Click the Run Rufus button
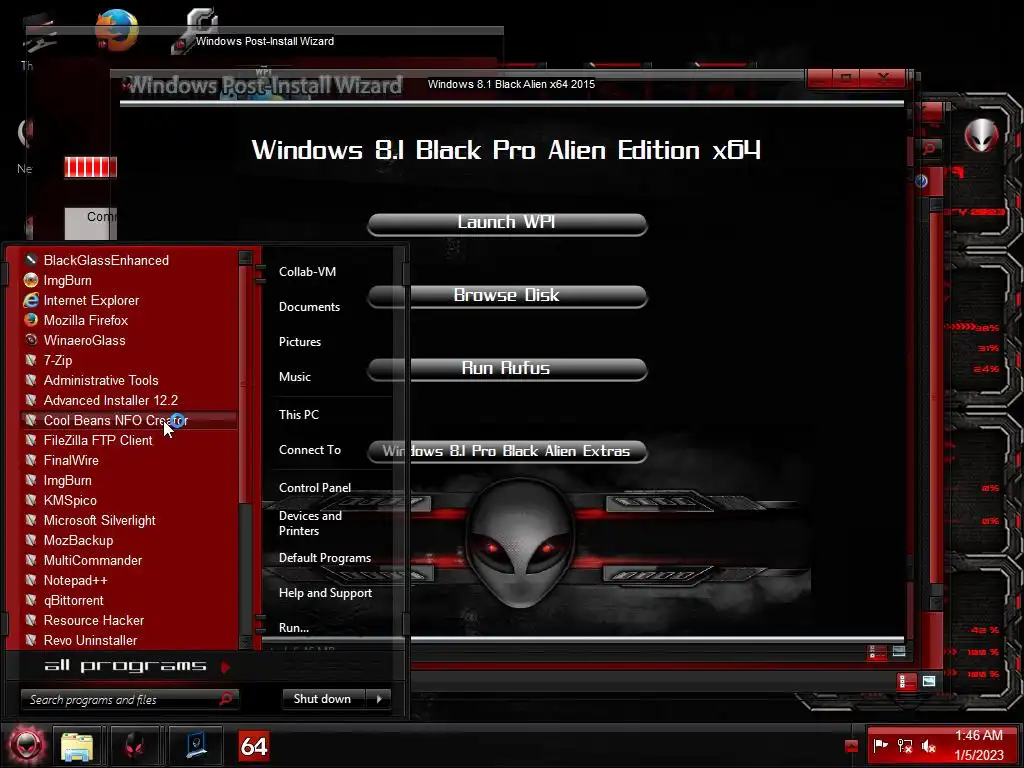 pos(507,370)
